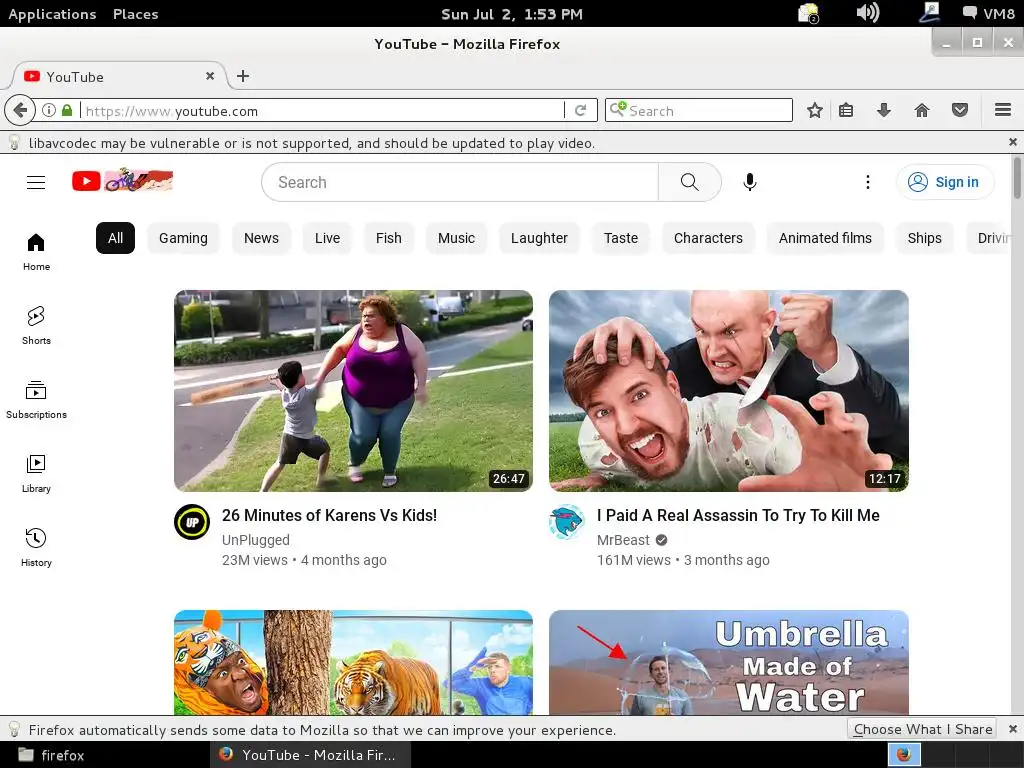This screenshot has width=1024, height=768.
Task: Go to Firefox home page icon
Action: tap(921, 110)
